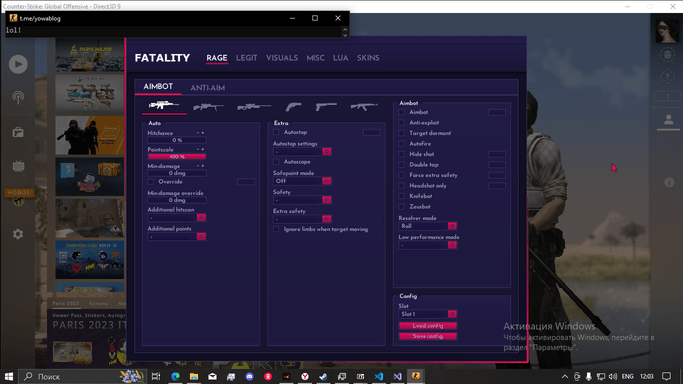Open the CS:GO settings gear icon
Screen dimensions: 683x384
click(x=18, y=234)
